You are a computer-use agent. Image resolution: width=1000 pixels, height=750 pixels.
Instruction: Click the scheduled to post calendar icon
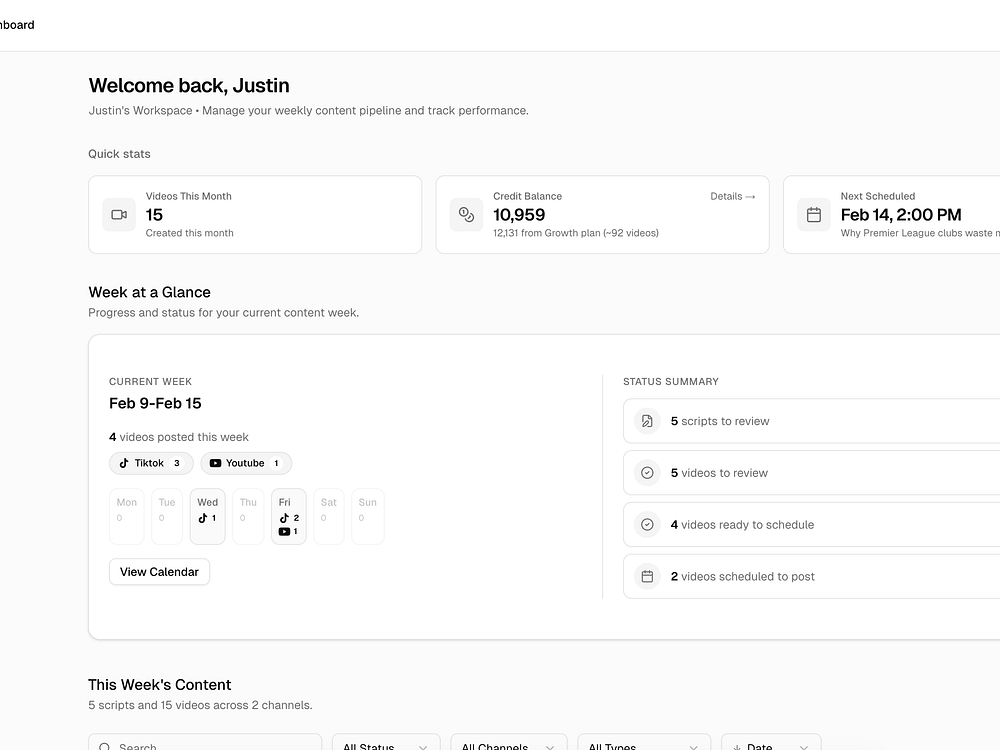point(647,577)
